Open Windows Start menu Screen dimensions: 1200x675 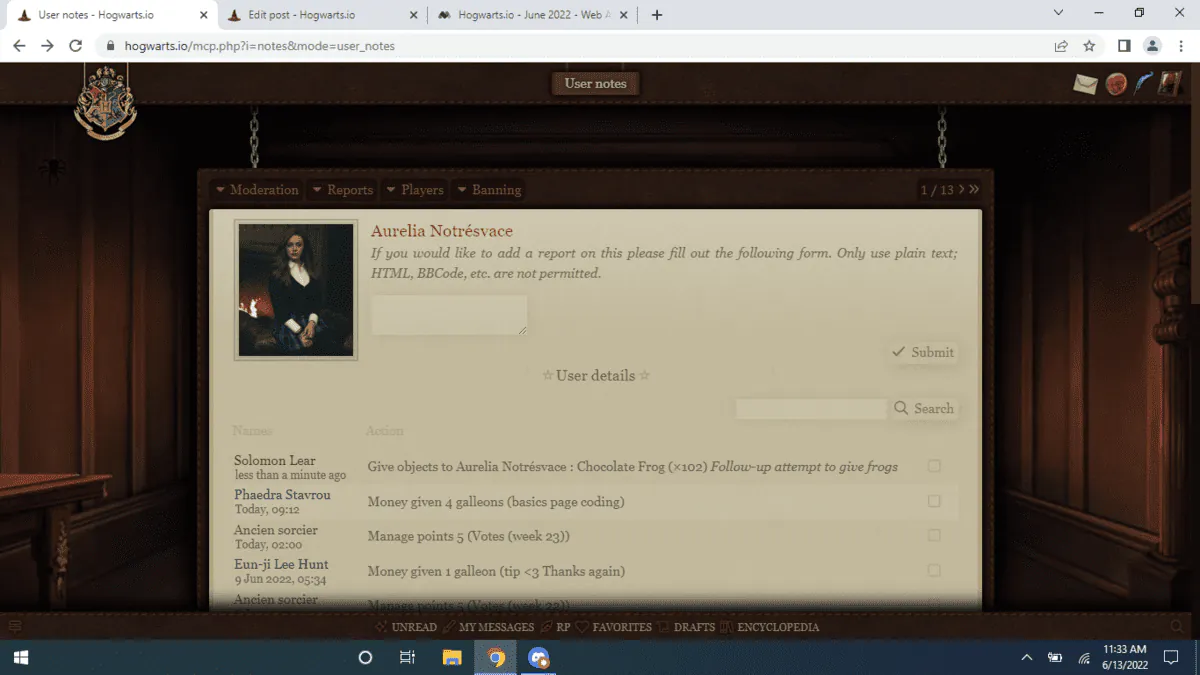20,657
